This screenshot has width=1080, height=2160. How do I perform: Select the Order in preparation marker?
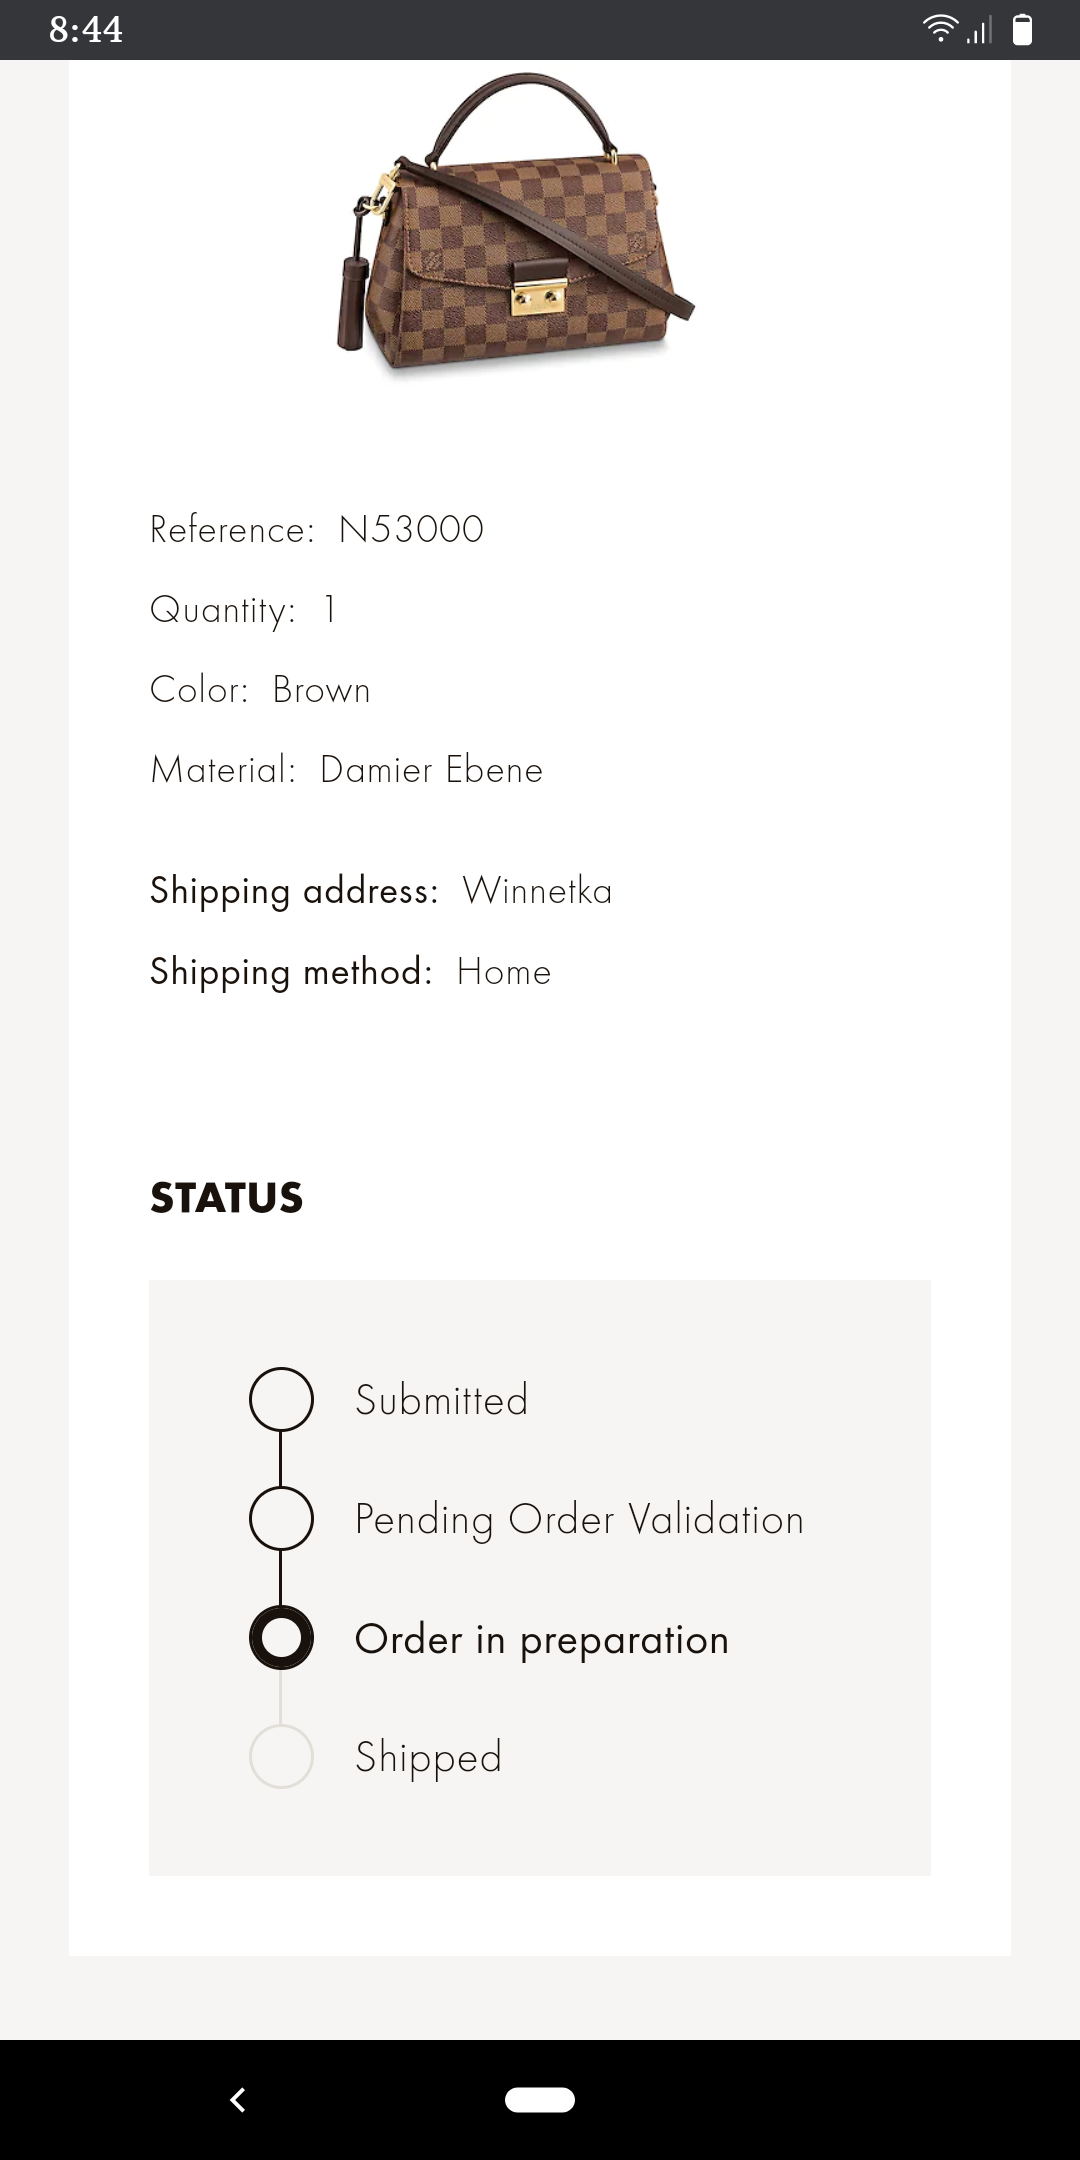pyautogui.click(x=281, y=1638)
